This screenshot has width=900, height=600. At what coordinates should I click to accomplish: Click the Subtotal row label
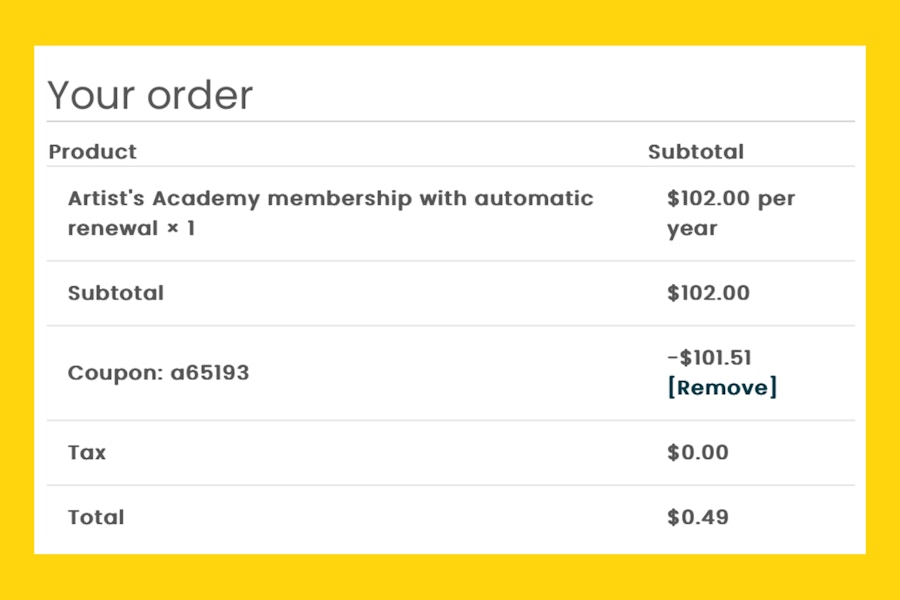pyautogui.click(x=116, y=293)
